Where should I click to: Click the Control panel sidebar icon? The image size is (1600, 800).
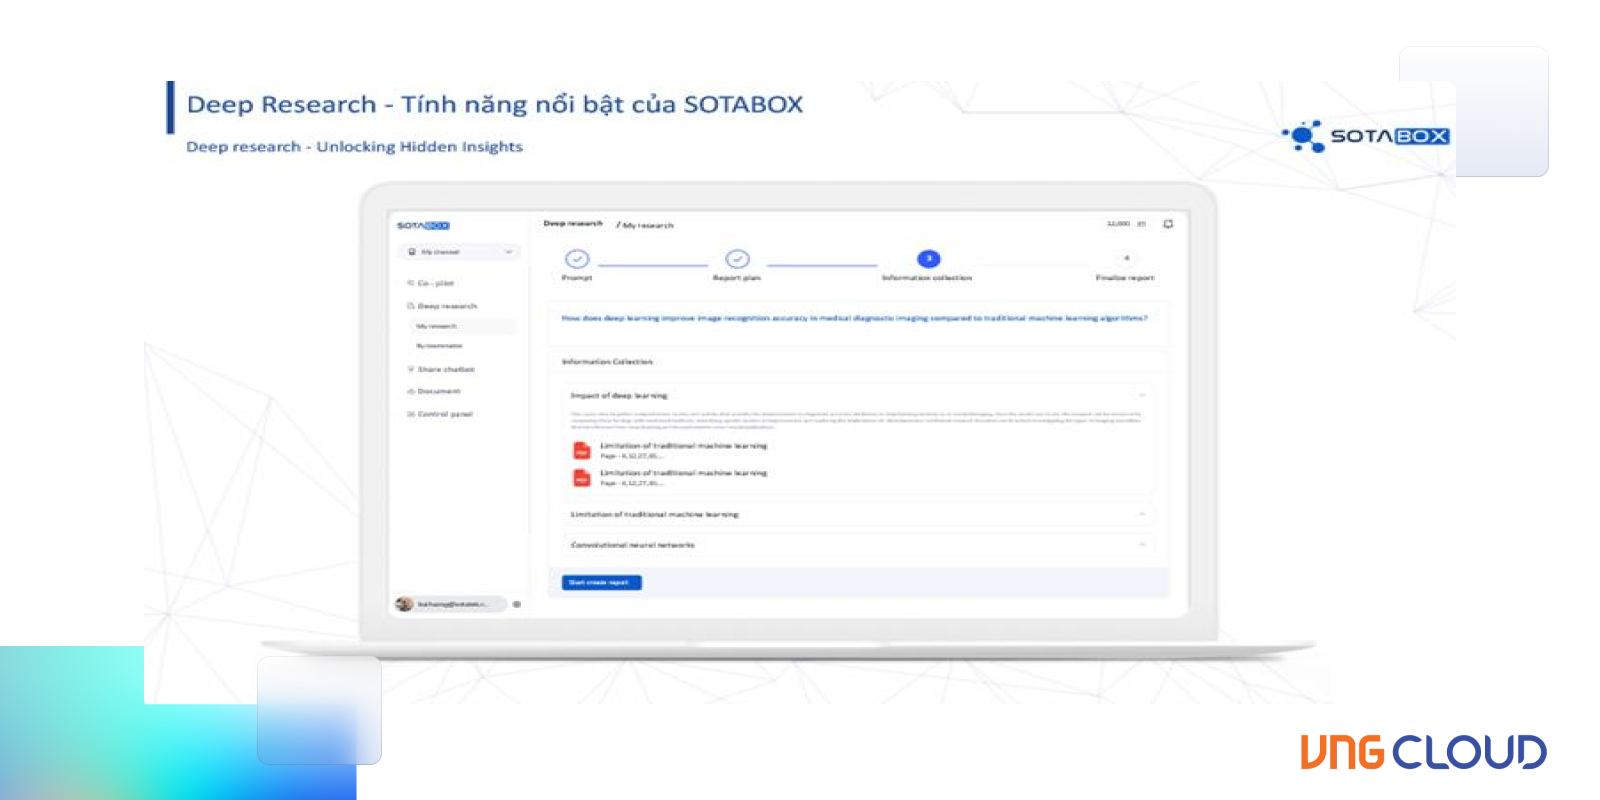[x=410, y=414]
